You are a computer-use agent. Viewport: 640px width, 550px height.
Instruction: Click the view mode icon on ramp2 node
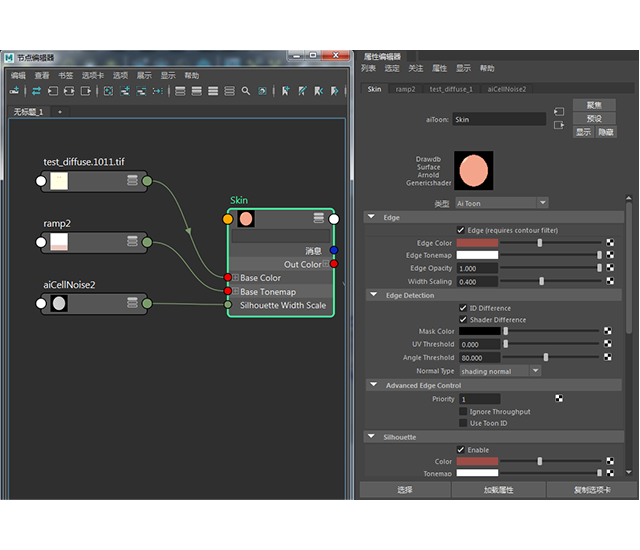coord(132,242)
